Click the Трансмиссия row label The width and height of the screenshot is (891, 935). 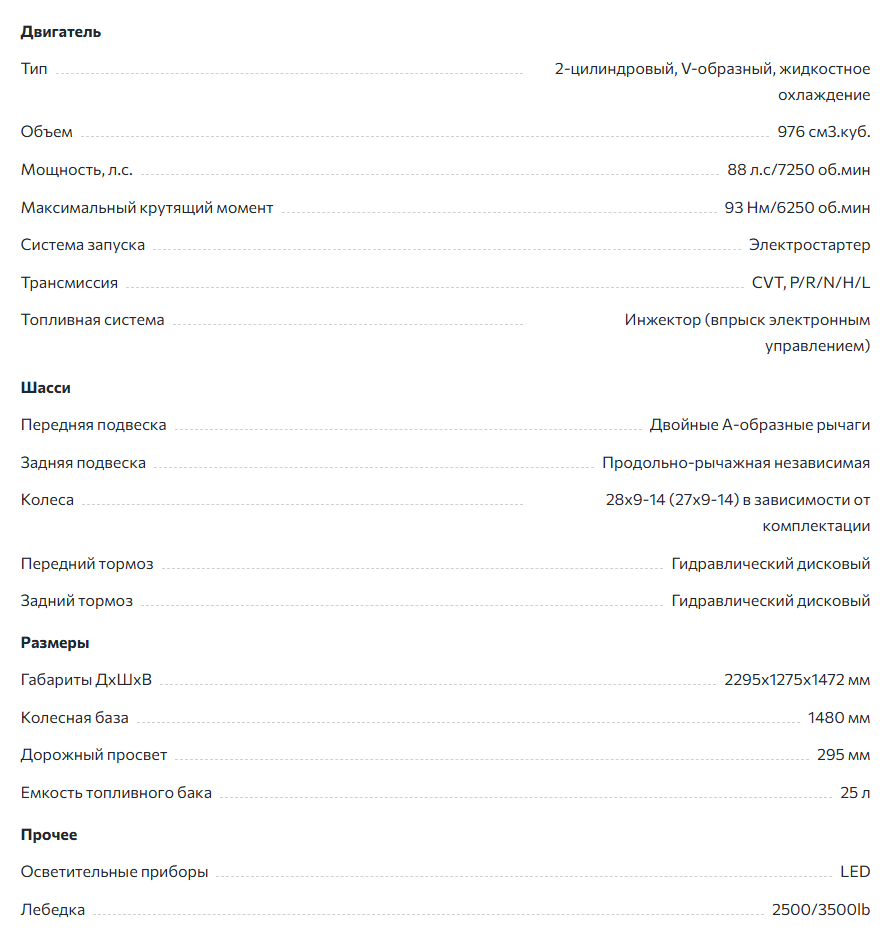[70, 283]
